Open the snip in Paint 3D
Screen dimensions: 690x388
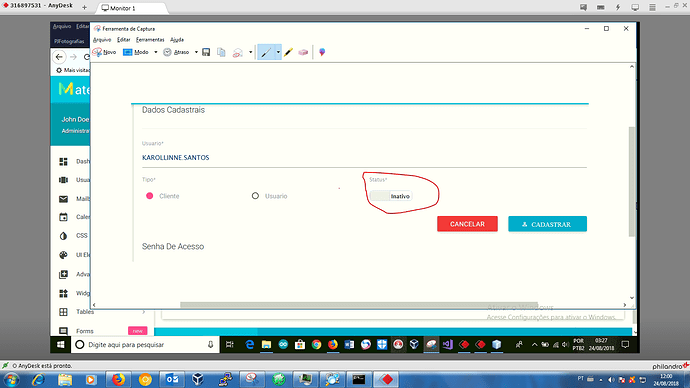pos(322,52)
